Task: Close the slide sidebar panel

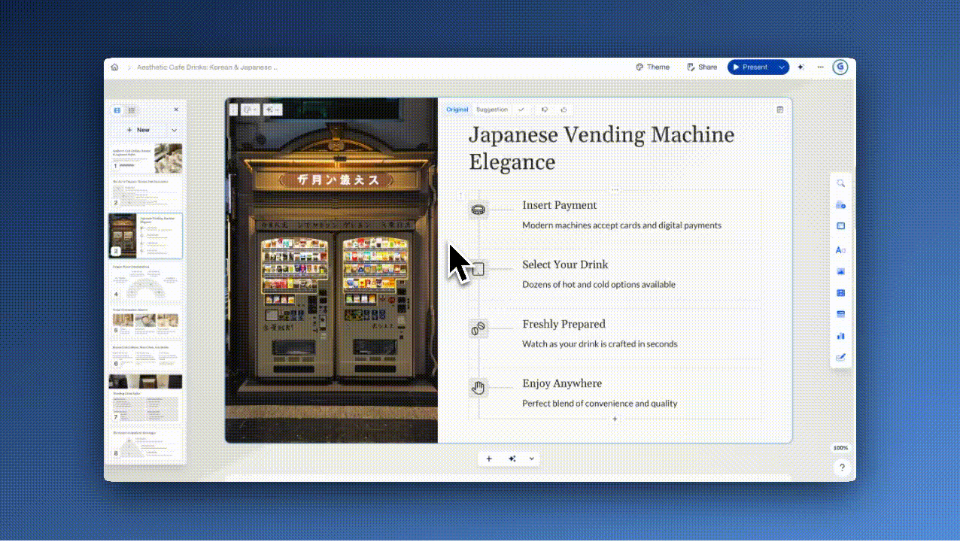Action: (x=176, y=110)
